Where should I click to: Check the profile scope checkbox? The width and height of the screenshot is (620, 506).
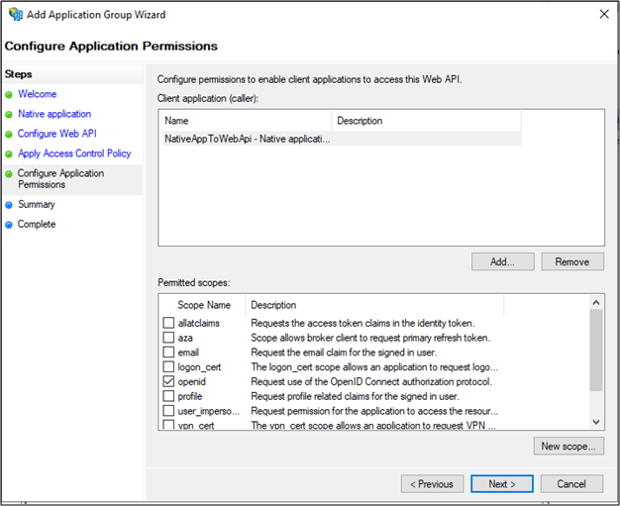(168, 397)
